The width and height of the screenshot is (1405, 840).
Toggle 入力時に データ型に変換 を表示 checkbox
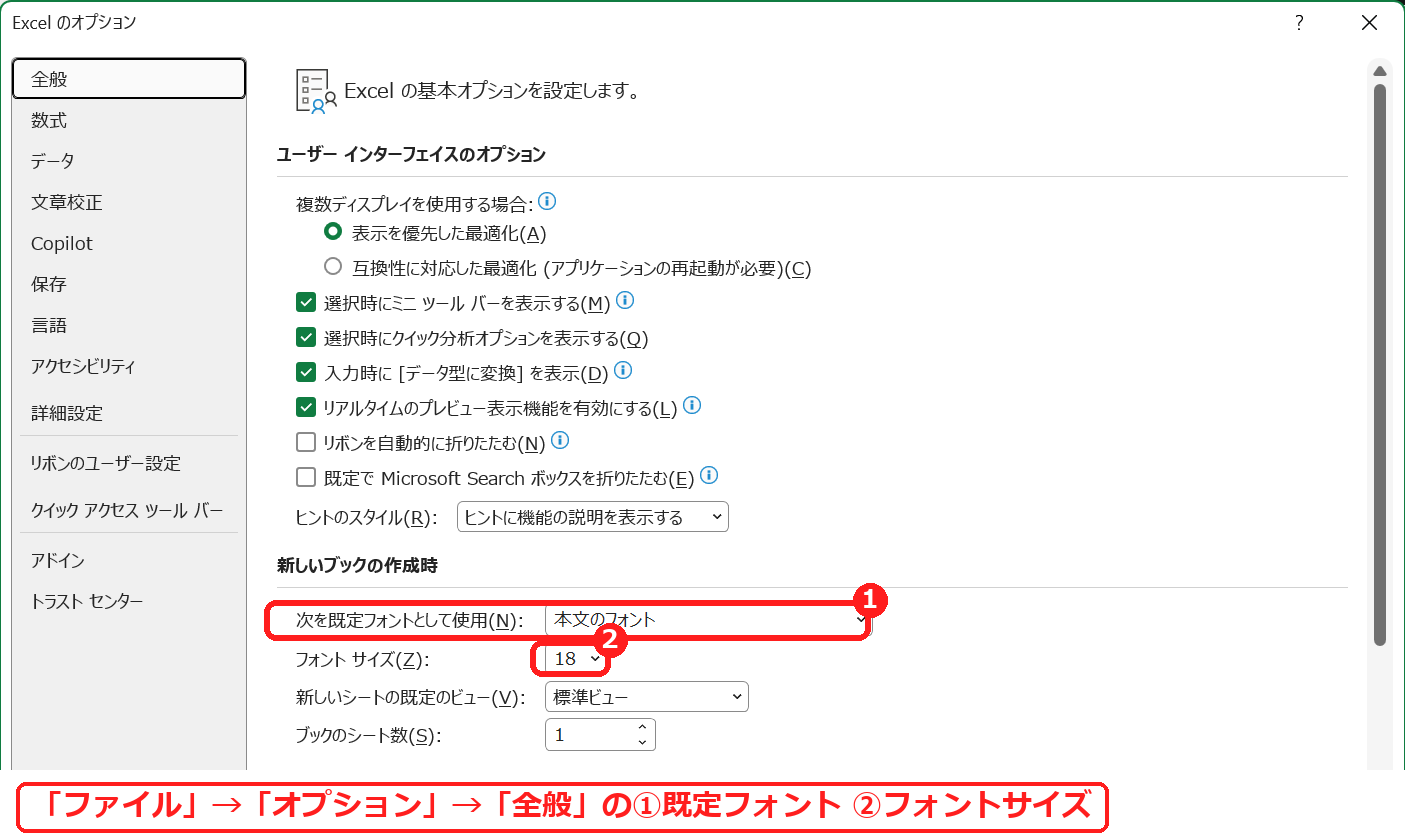coord(306,373)
